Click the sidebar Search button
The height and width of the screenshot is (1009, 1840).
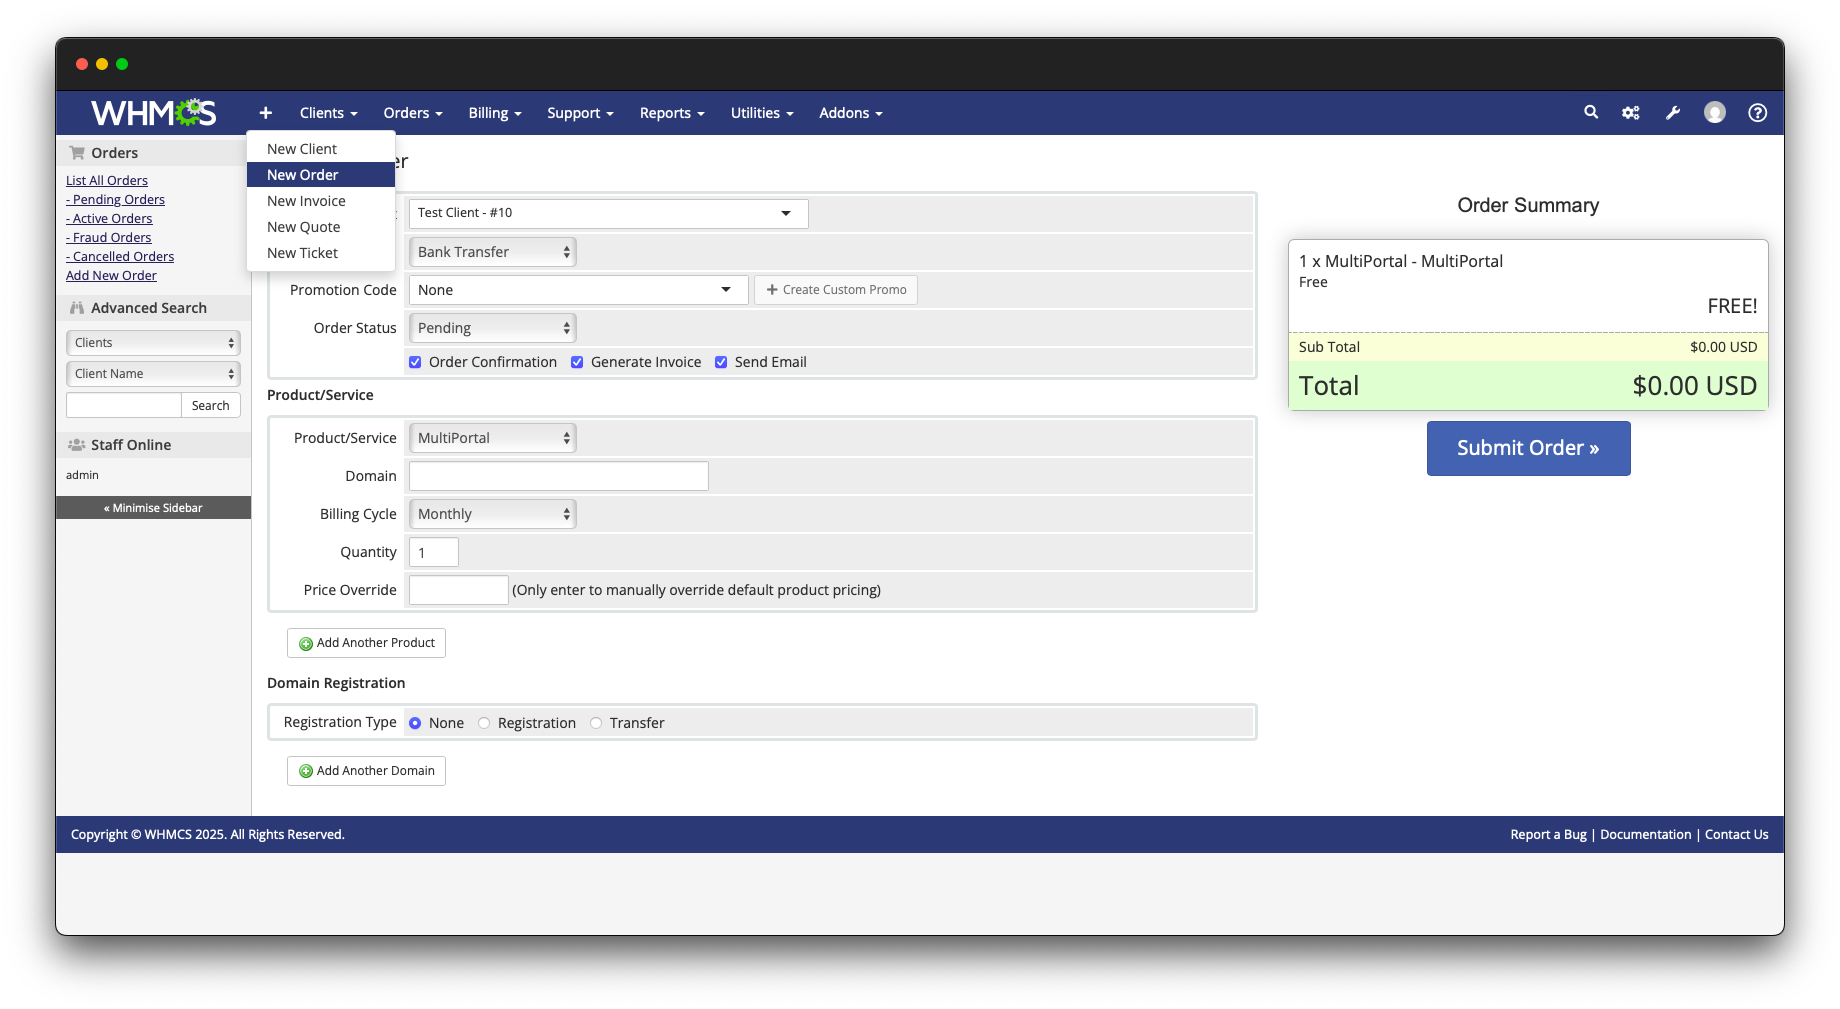pos(211,405)
